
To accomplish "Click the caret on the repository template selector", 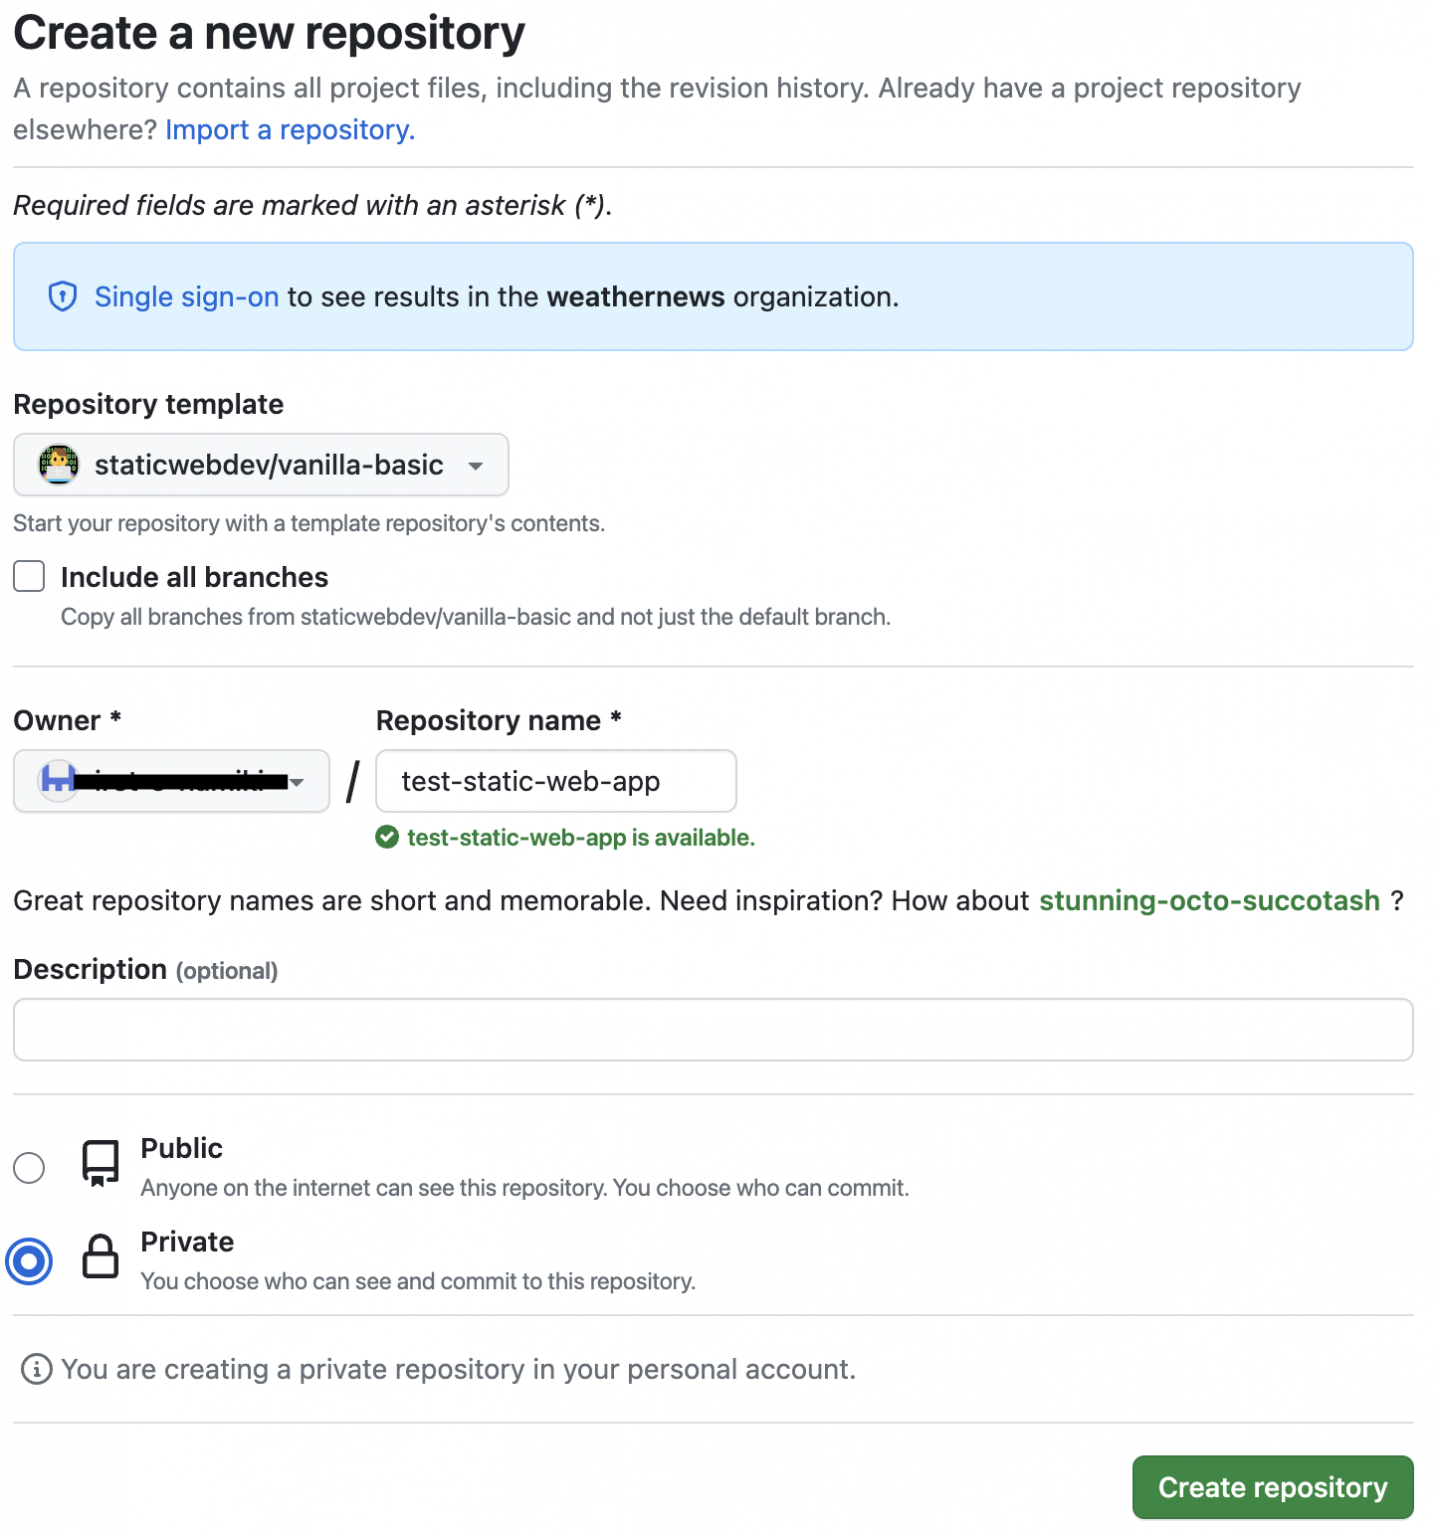I will coord(477,464).
